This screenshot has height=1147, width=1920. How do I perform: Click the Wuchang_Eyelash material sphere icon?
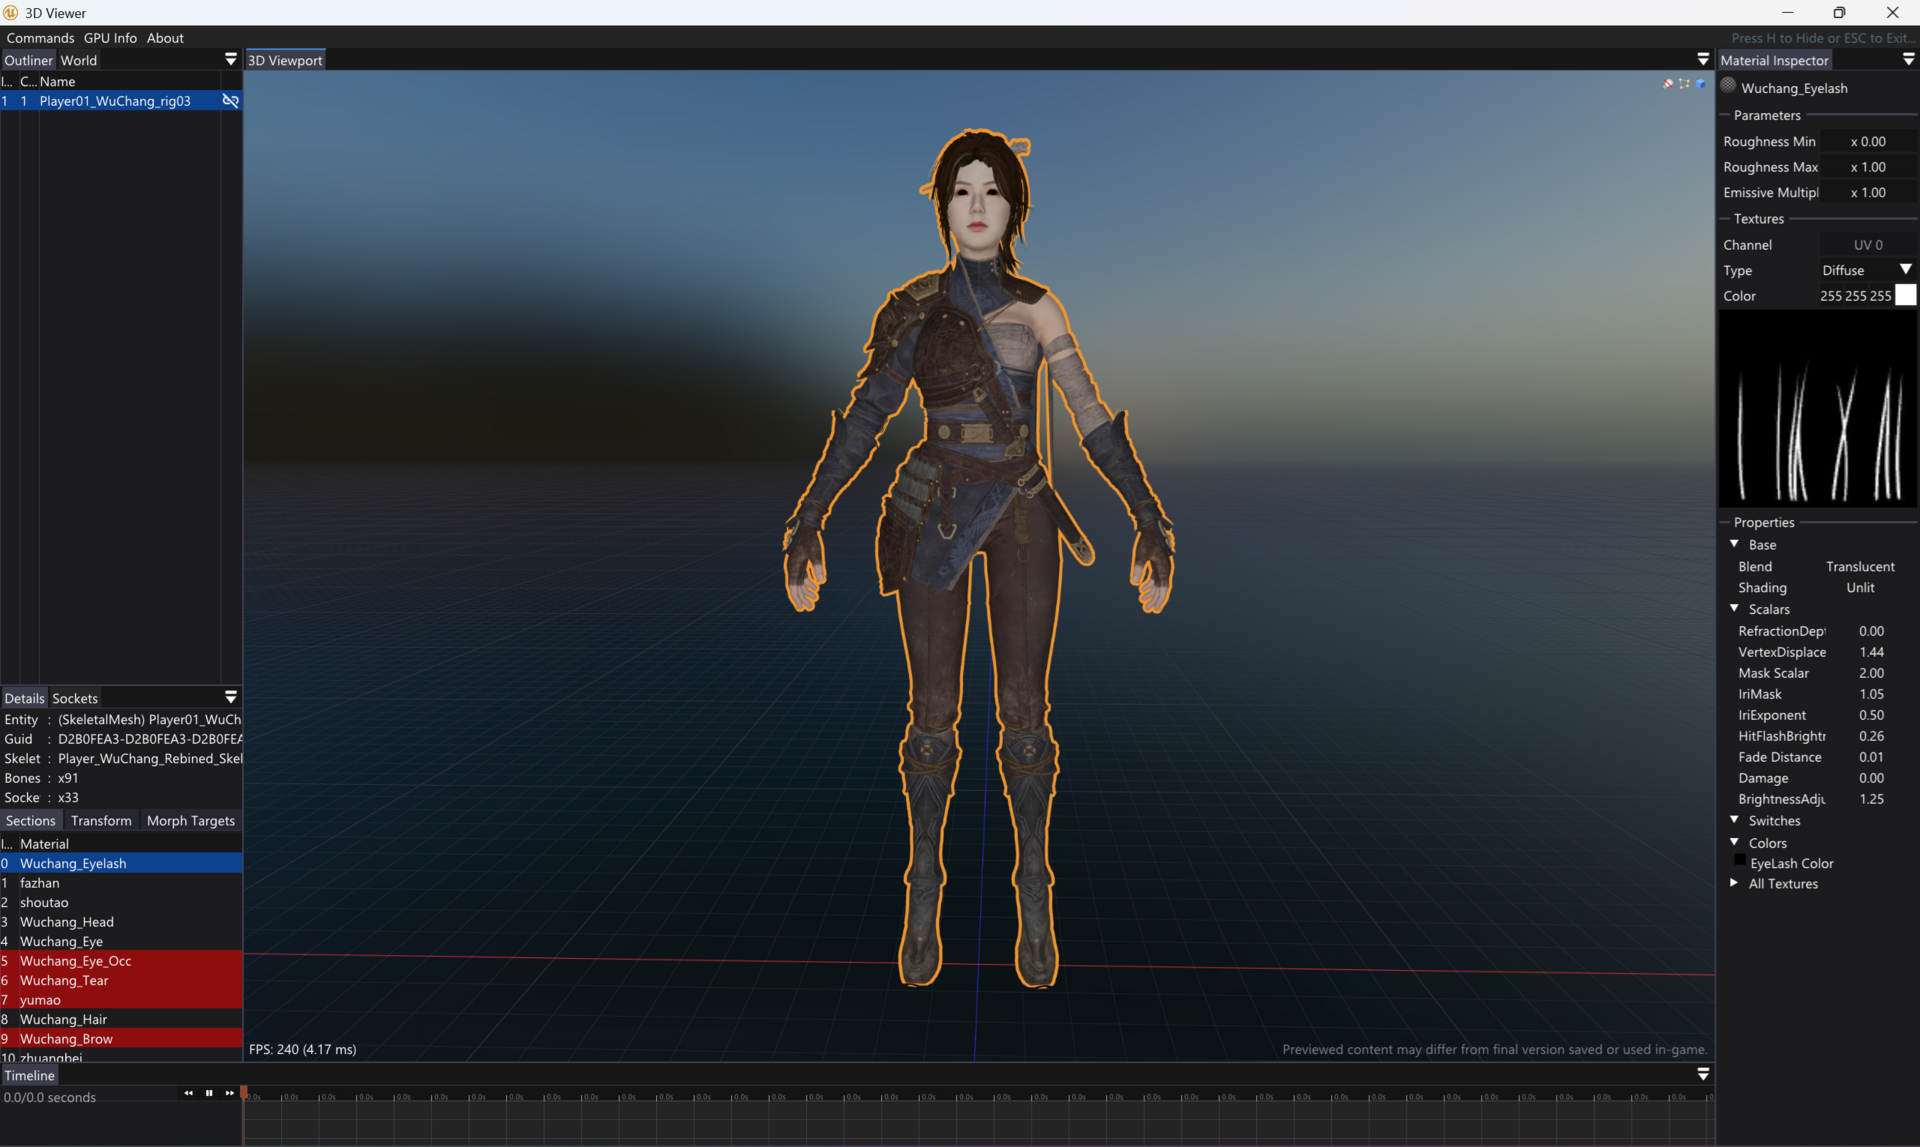[x=1728, y=87]
